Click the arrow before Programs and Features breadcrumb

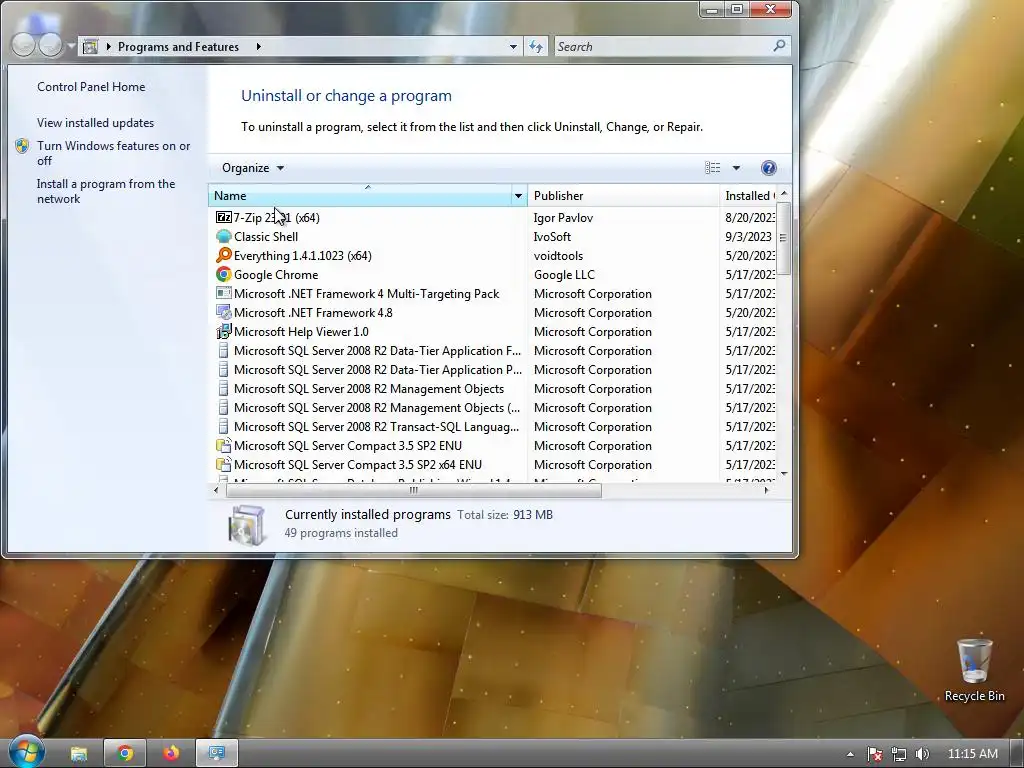click(108, 46)
